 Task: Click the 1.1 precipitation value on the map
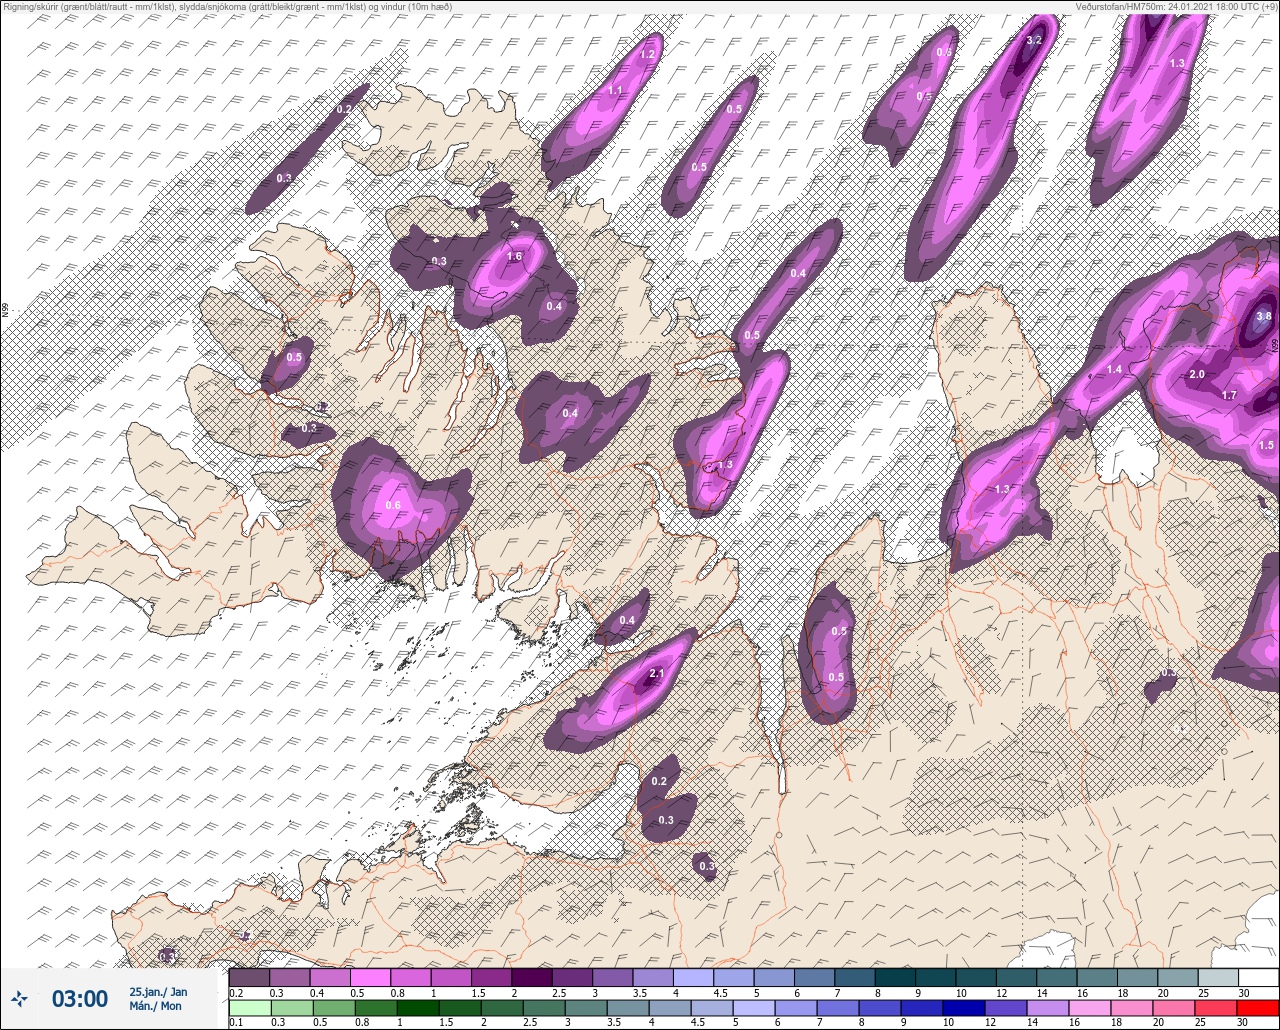[x=615, y=91]
